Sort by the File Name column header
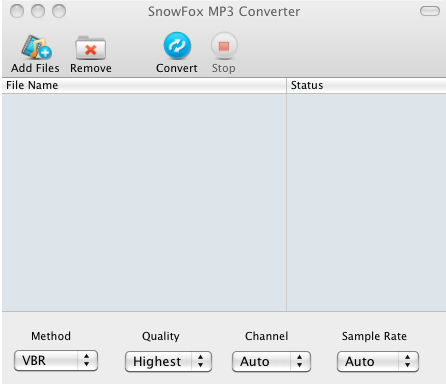This screenshot has height=384, width=446. [x=144, y=85]
